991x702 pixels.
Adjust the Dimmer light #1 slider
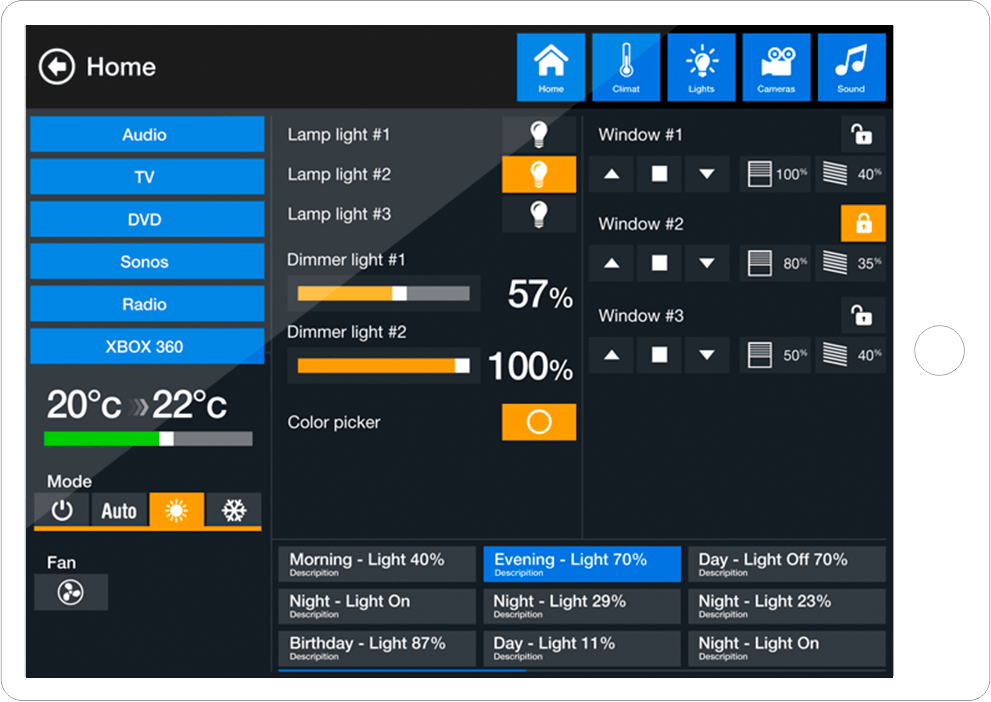click(x=399, y=294)
